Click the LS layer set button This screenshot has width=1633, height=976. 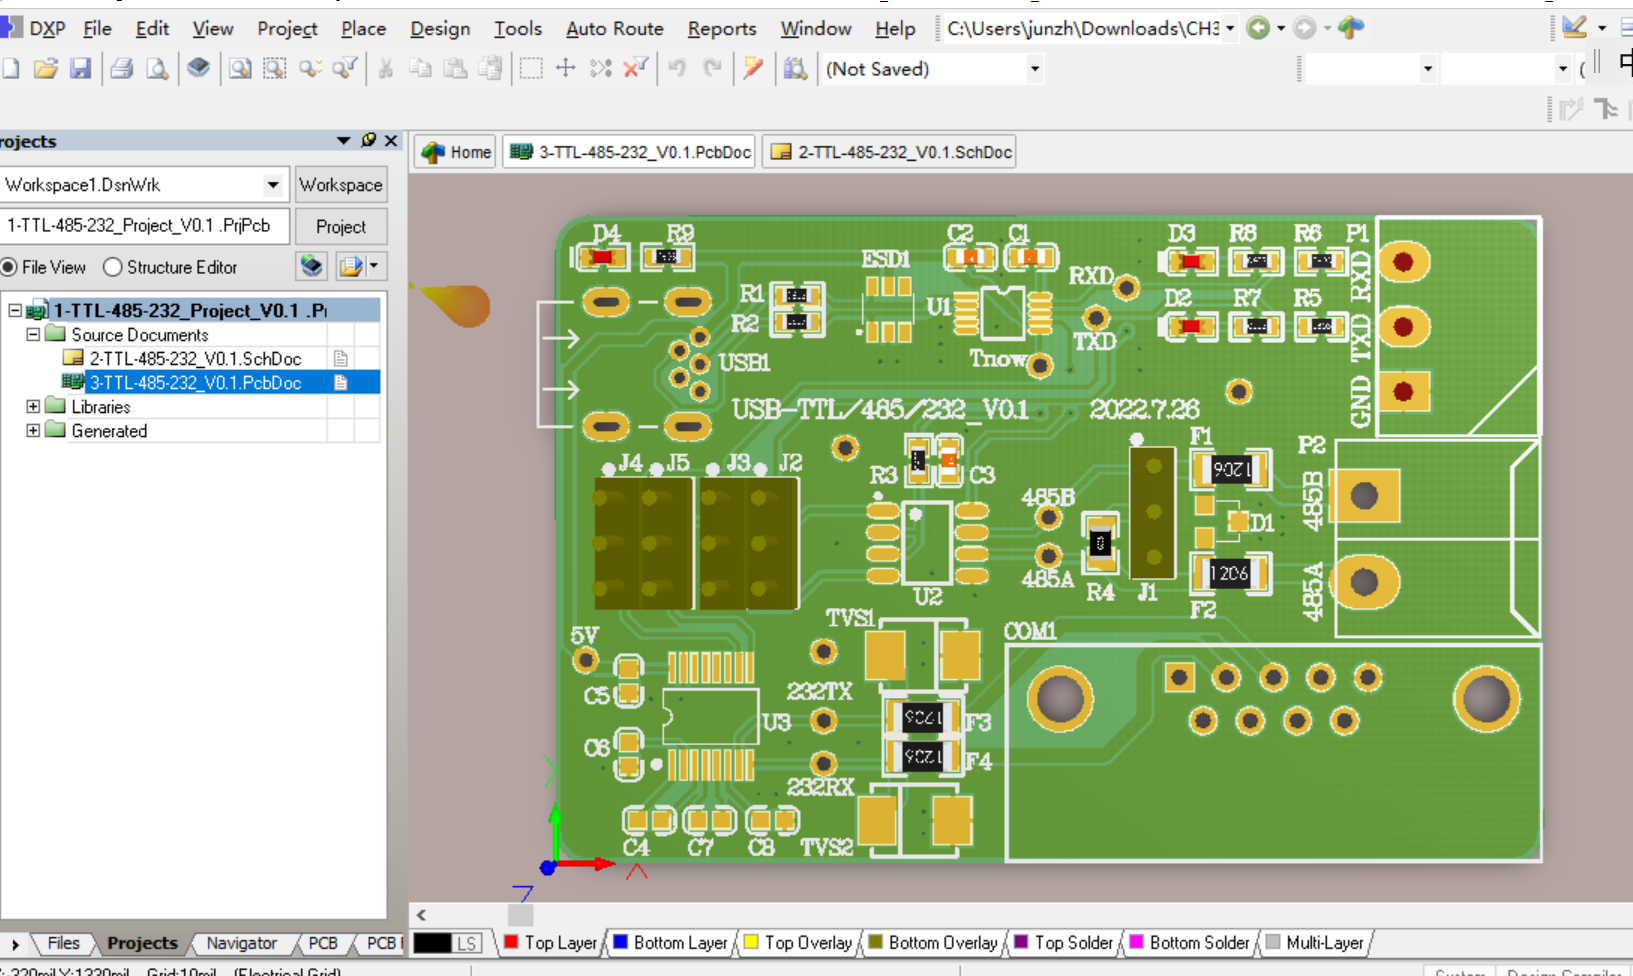pyautogui.click(x=467, y=943)
